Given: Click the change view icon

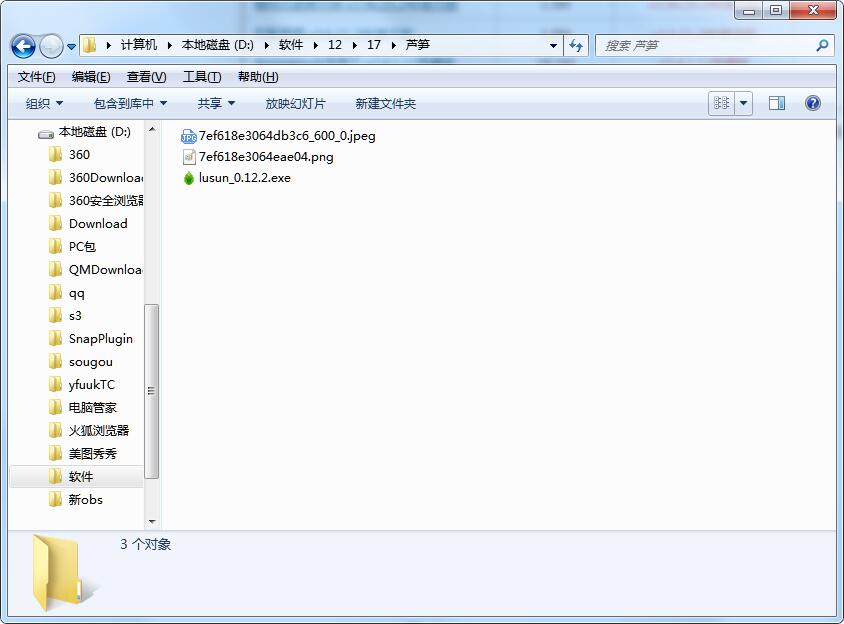Looking at the screenshot, I should 721,103.
